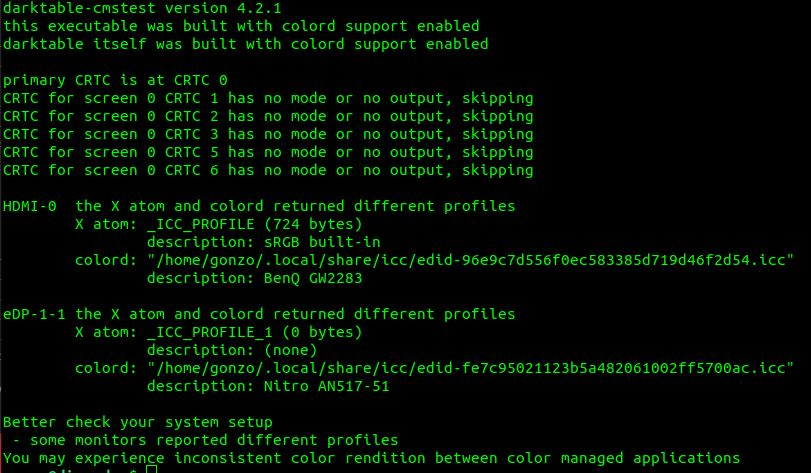This screenshot has width=811, height=473.
Task: Click the inconsistent color rendition warning line
Action: [371, 458]
